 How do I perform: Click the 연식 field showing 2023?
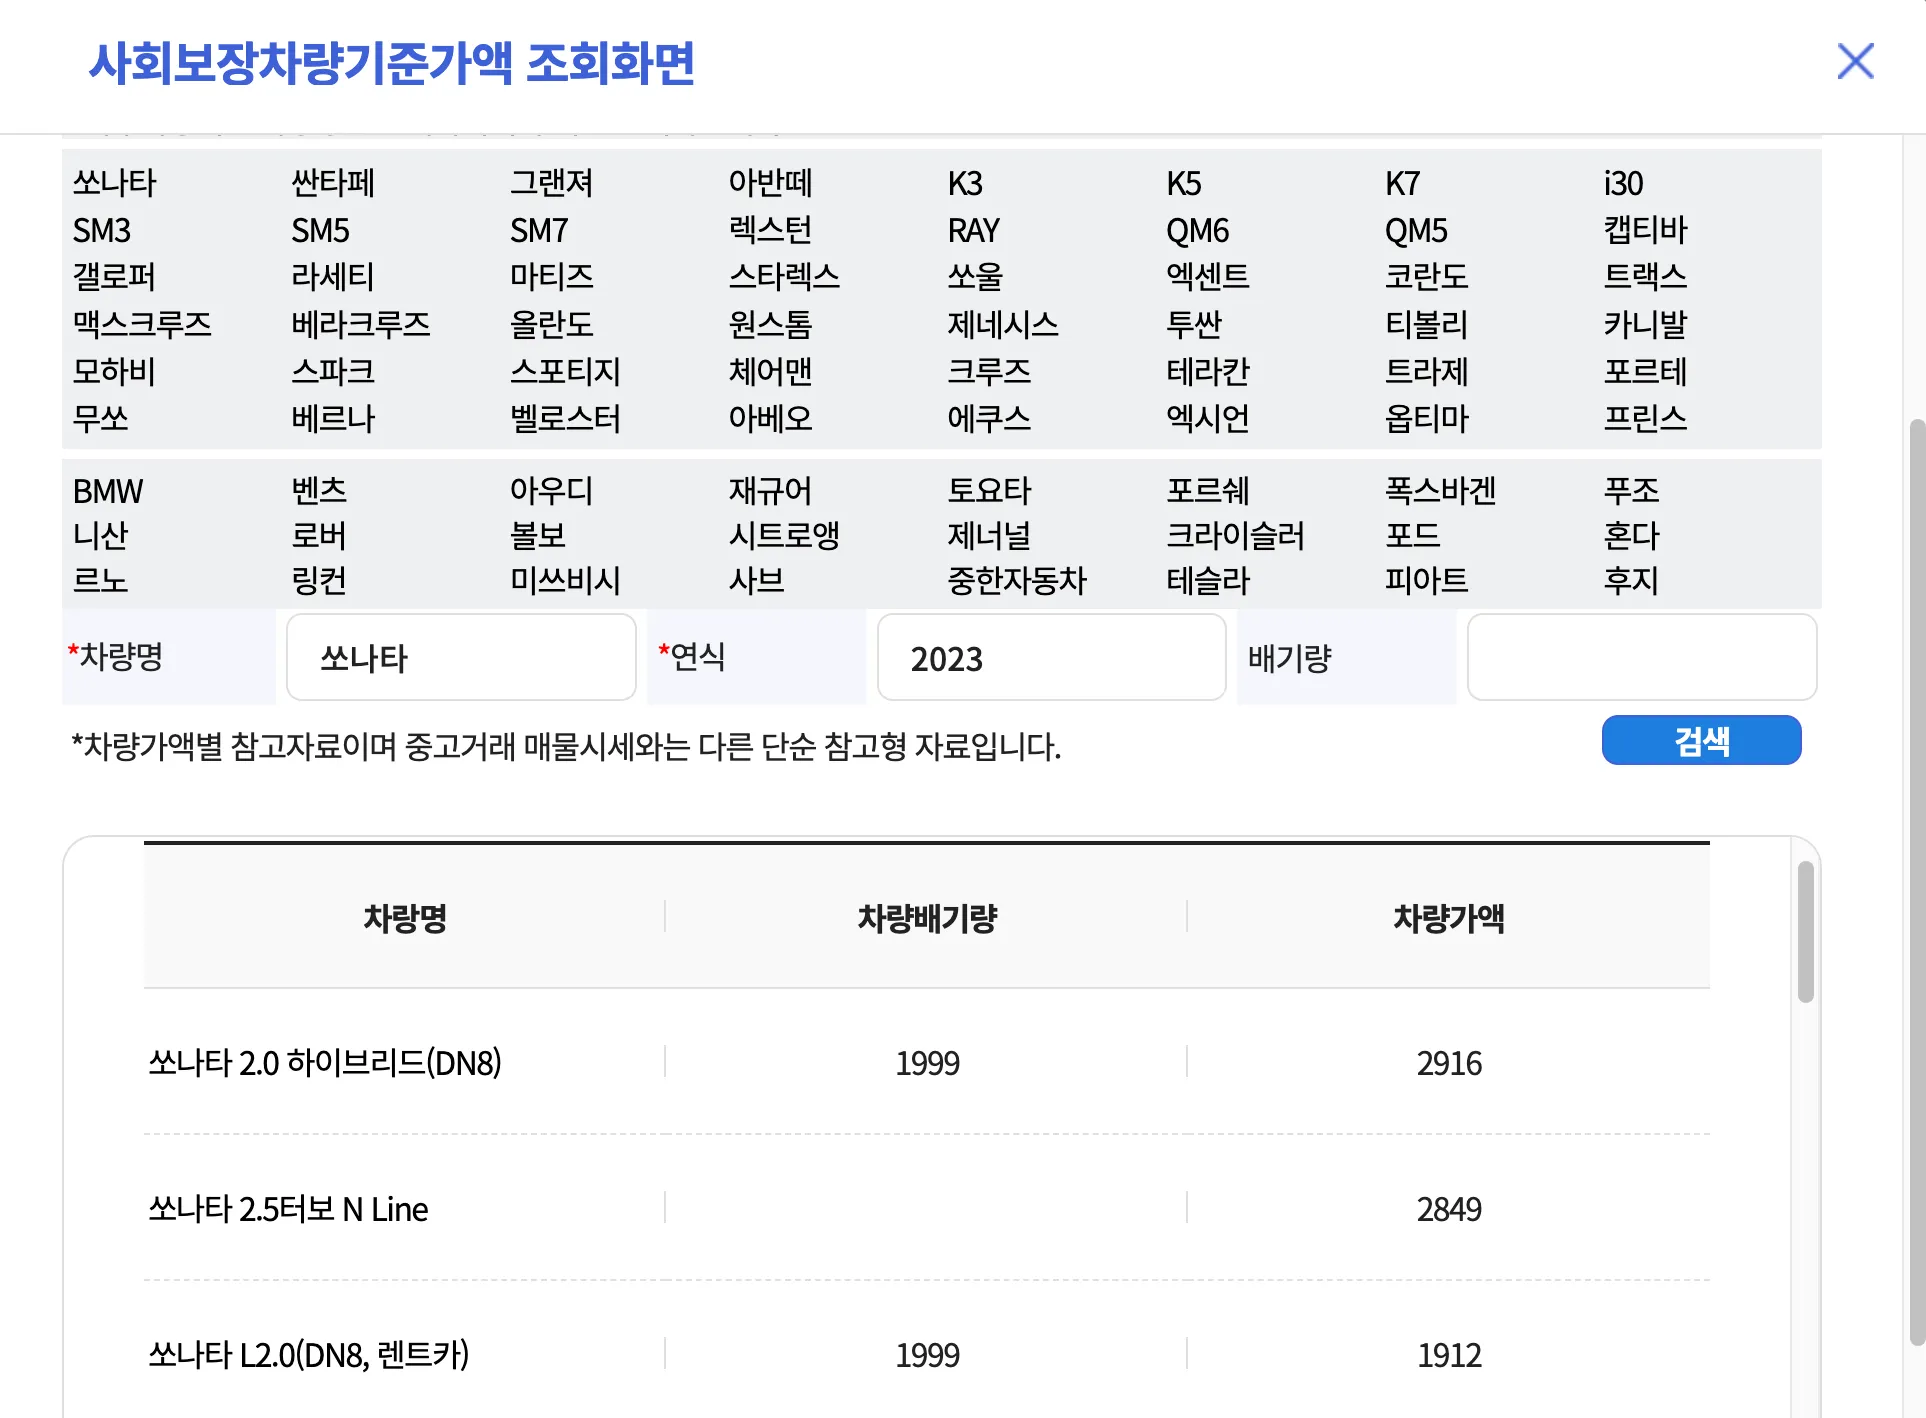[1050, 657]
